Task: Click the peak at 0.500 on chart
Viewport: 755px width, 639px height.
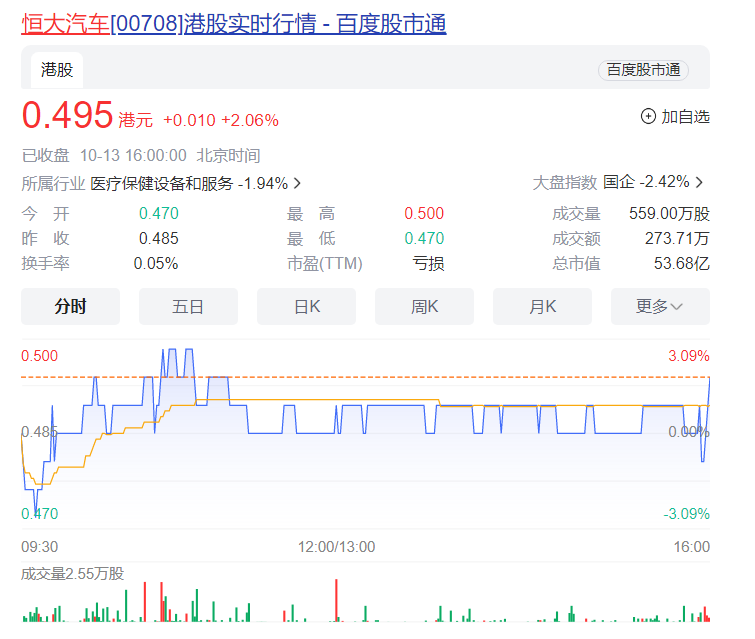Action: [x=168, y=351]
